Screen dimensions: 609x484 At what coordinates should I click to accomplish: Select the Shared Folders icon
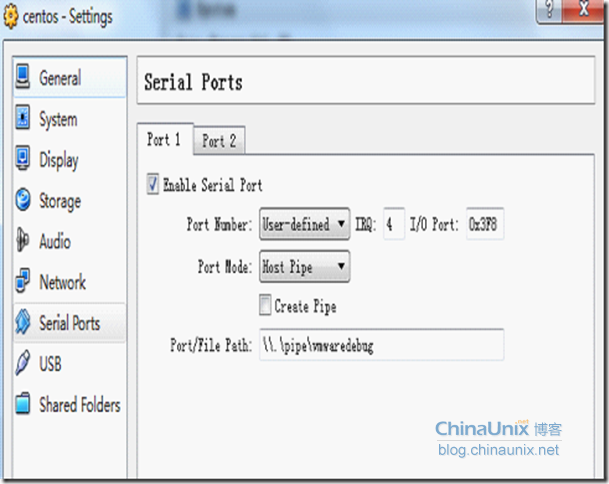(x=23, y=405)
